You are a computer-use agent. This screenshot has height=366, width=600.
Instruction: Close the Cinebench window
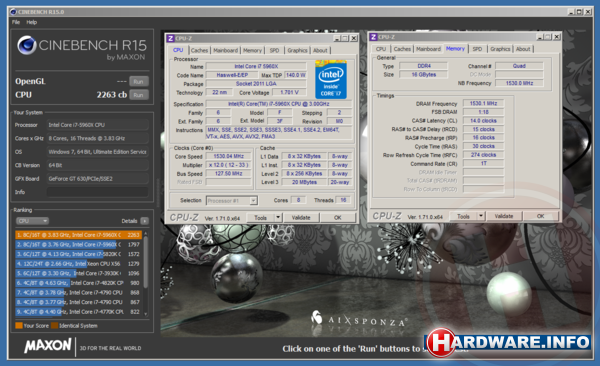coord(588,12)
